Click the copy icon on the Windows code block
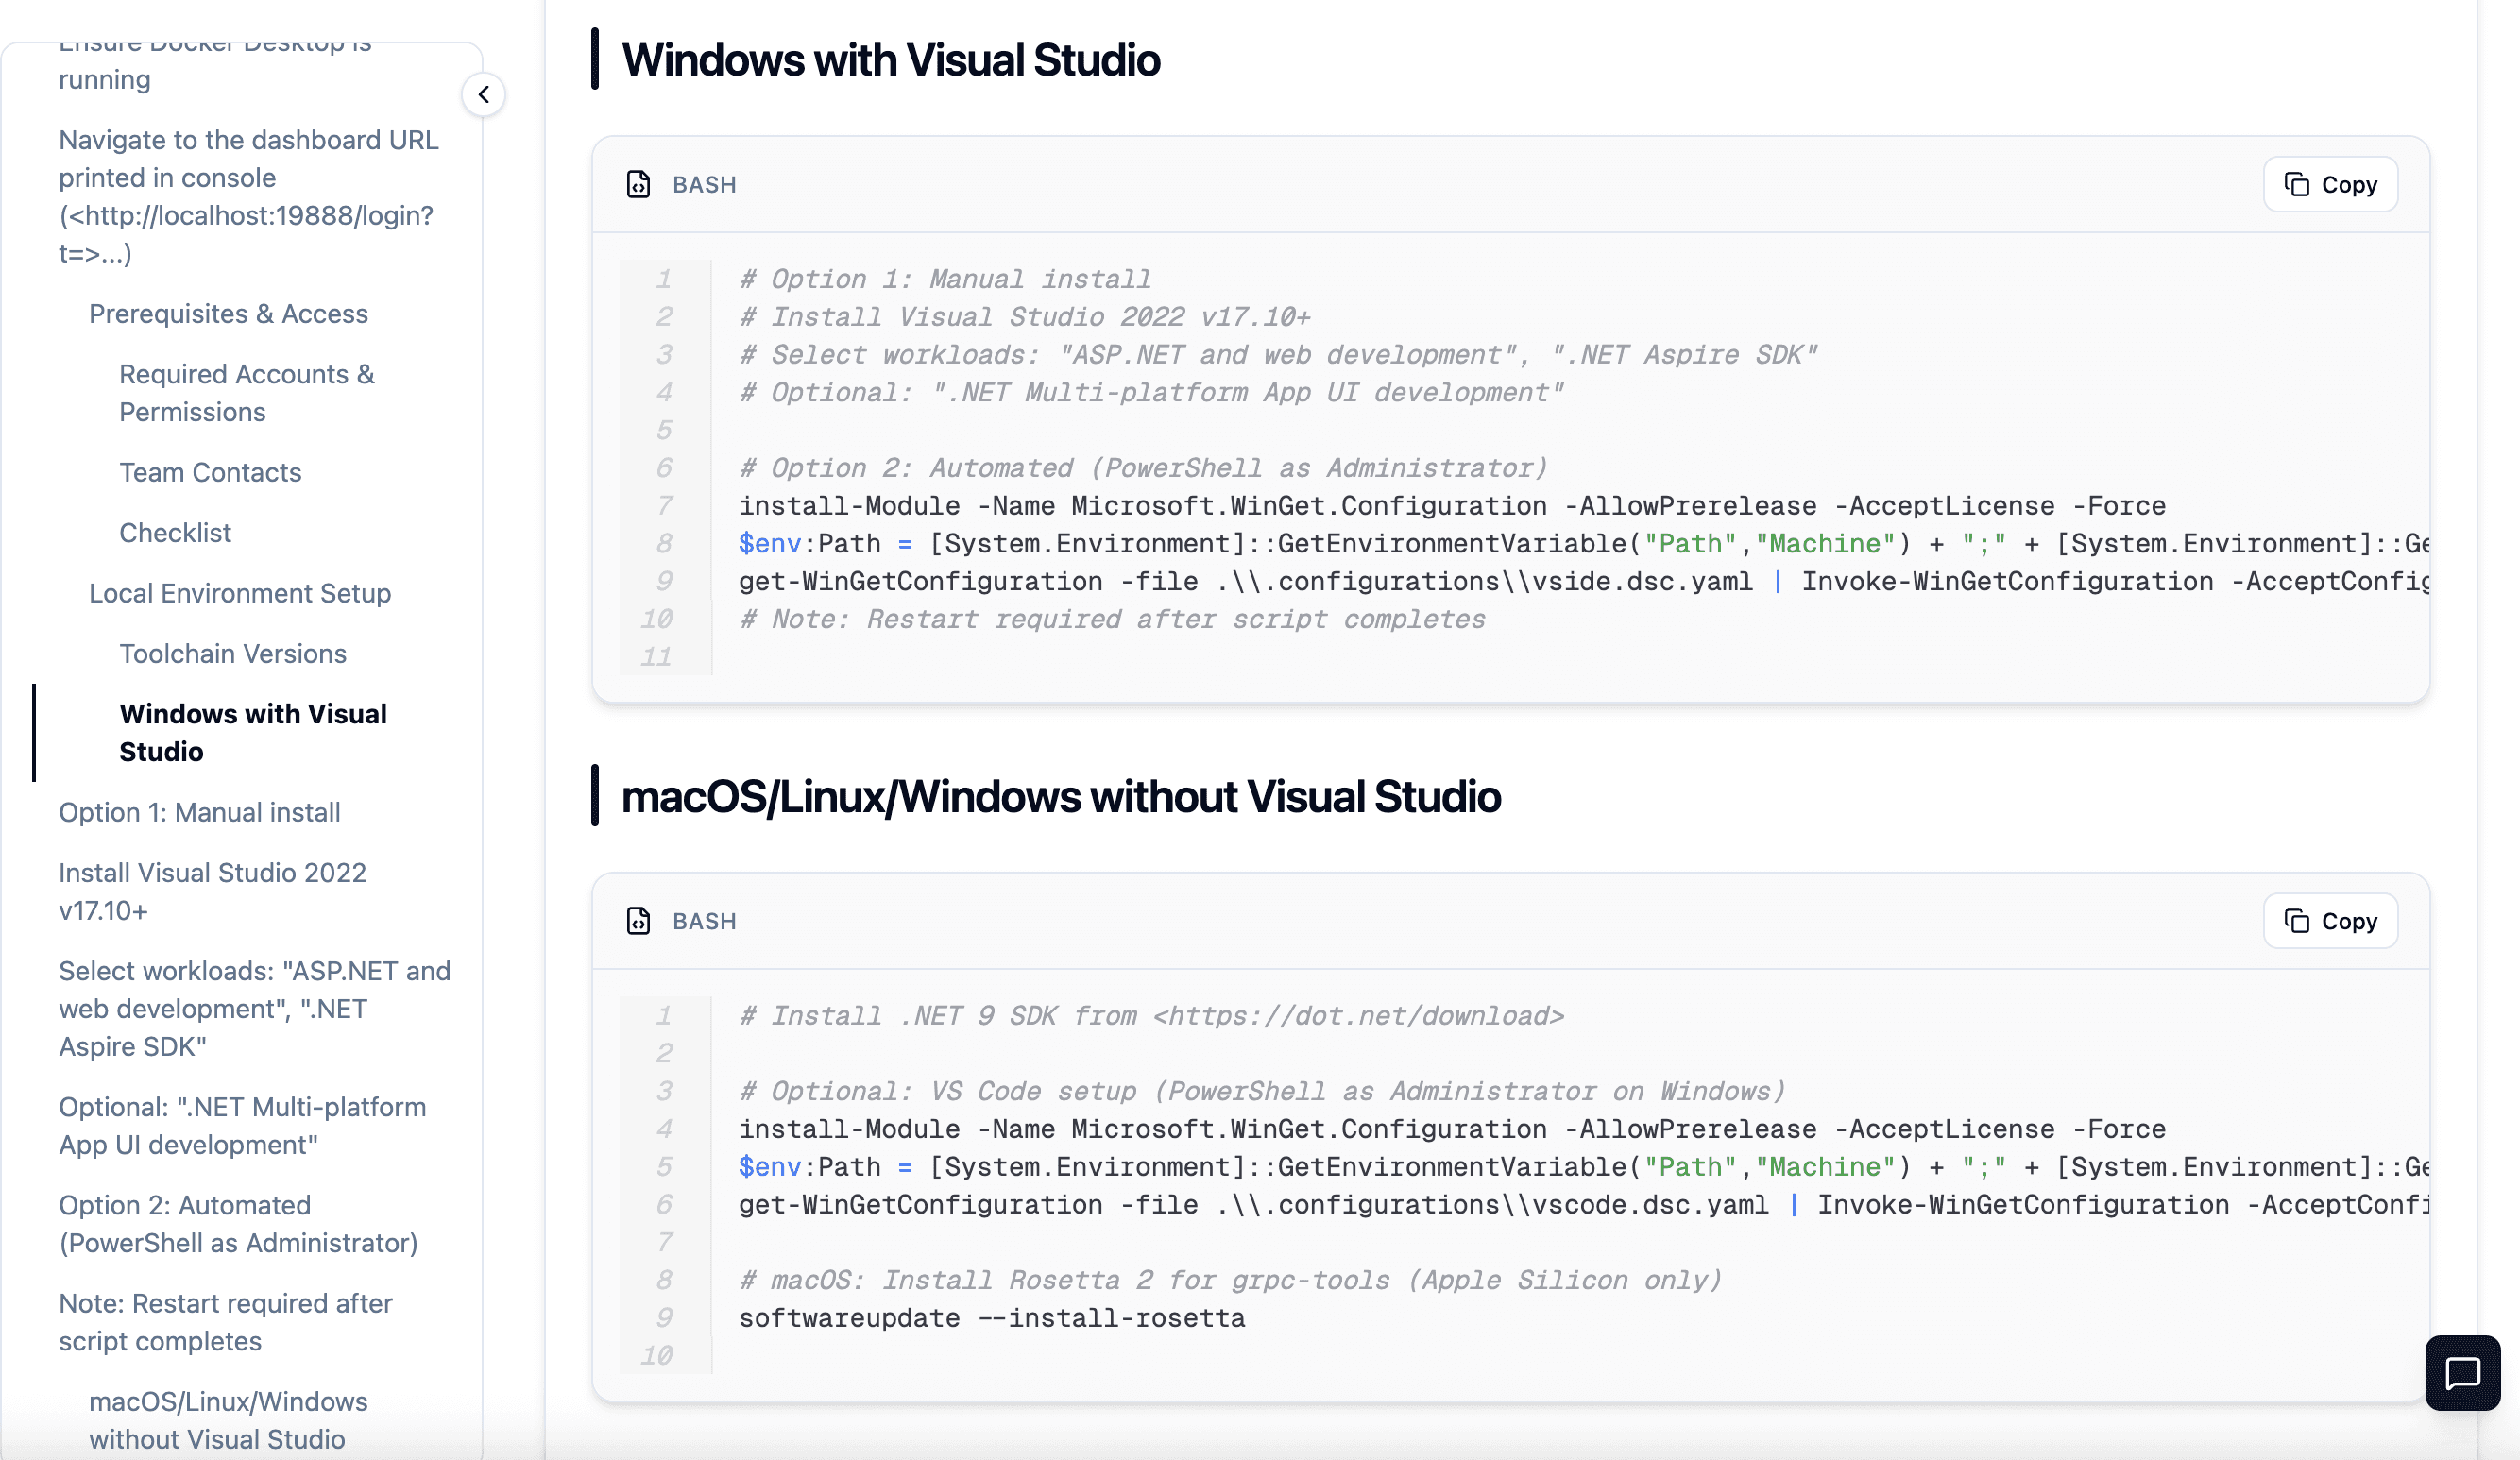 [2297, 184]
